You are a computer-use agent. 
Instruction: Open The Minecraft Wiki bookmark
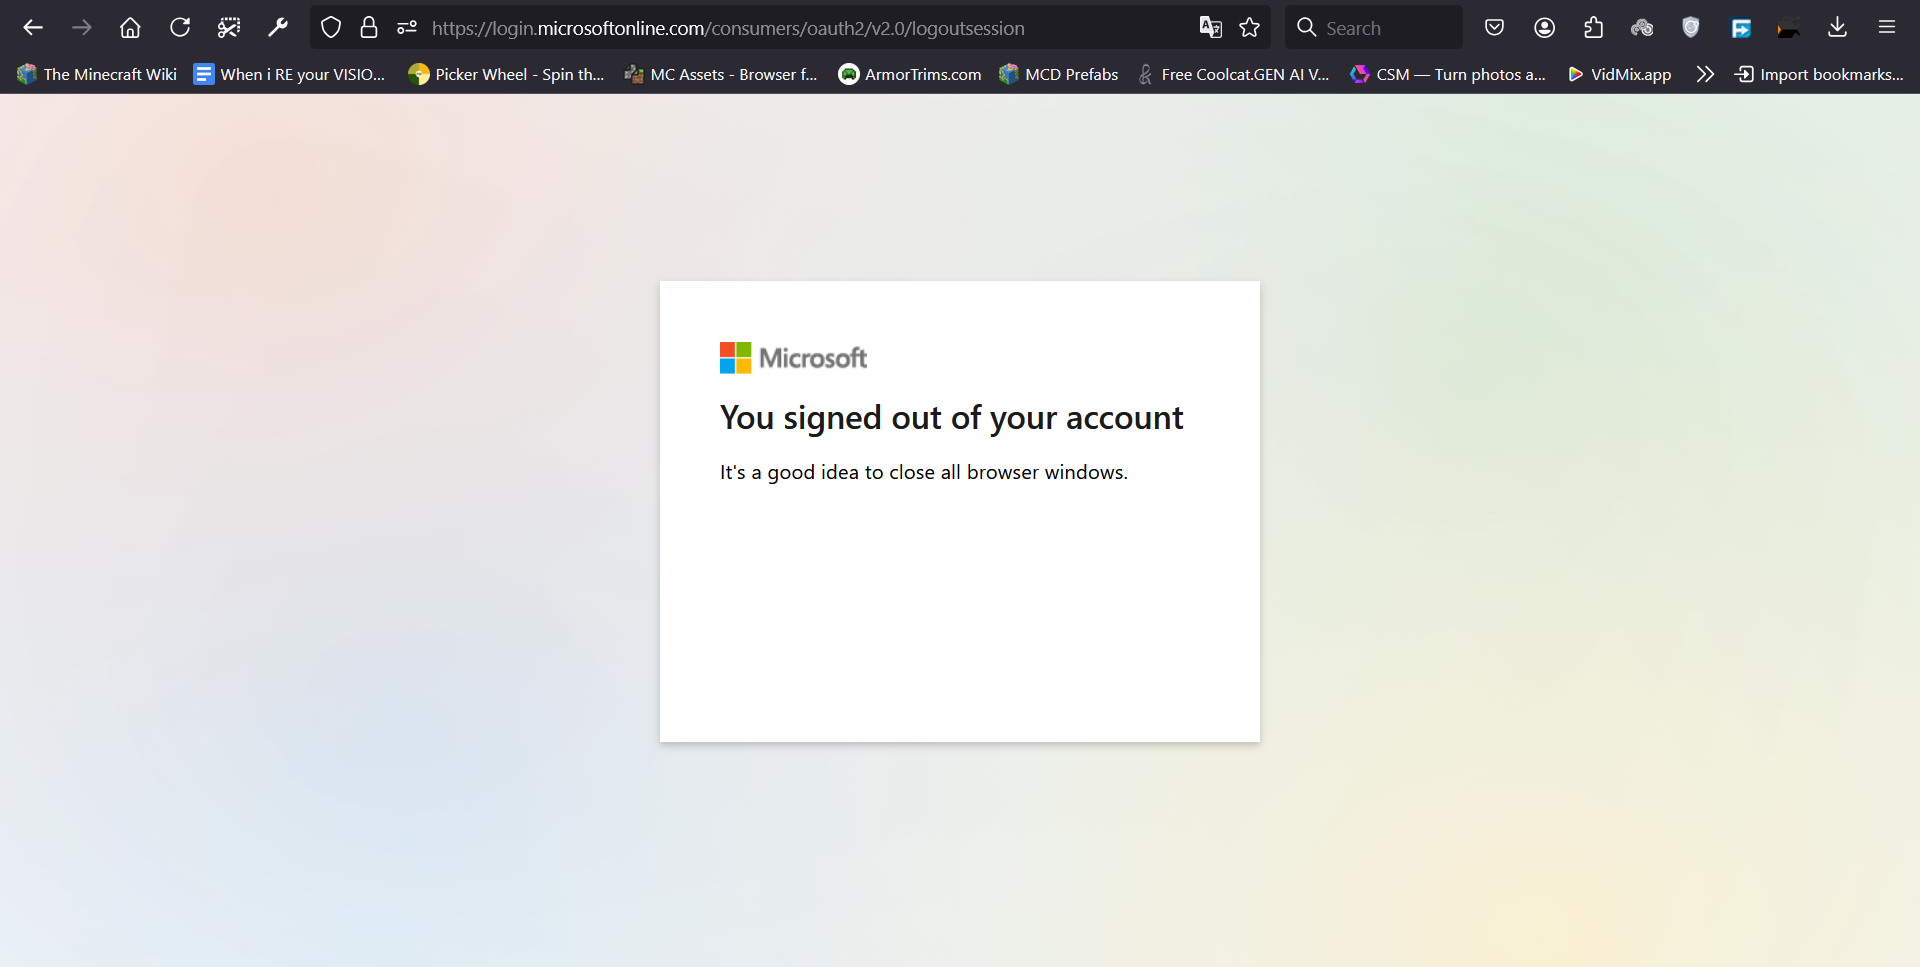(97, 74)
